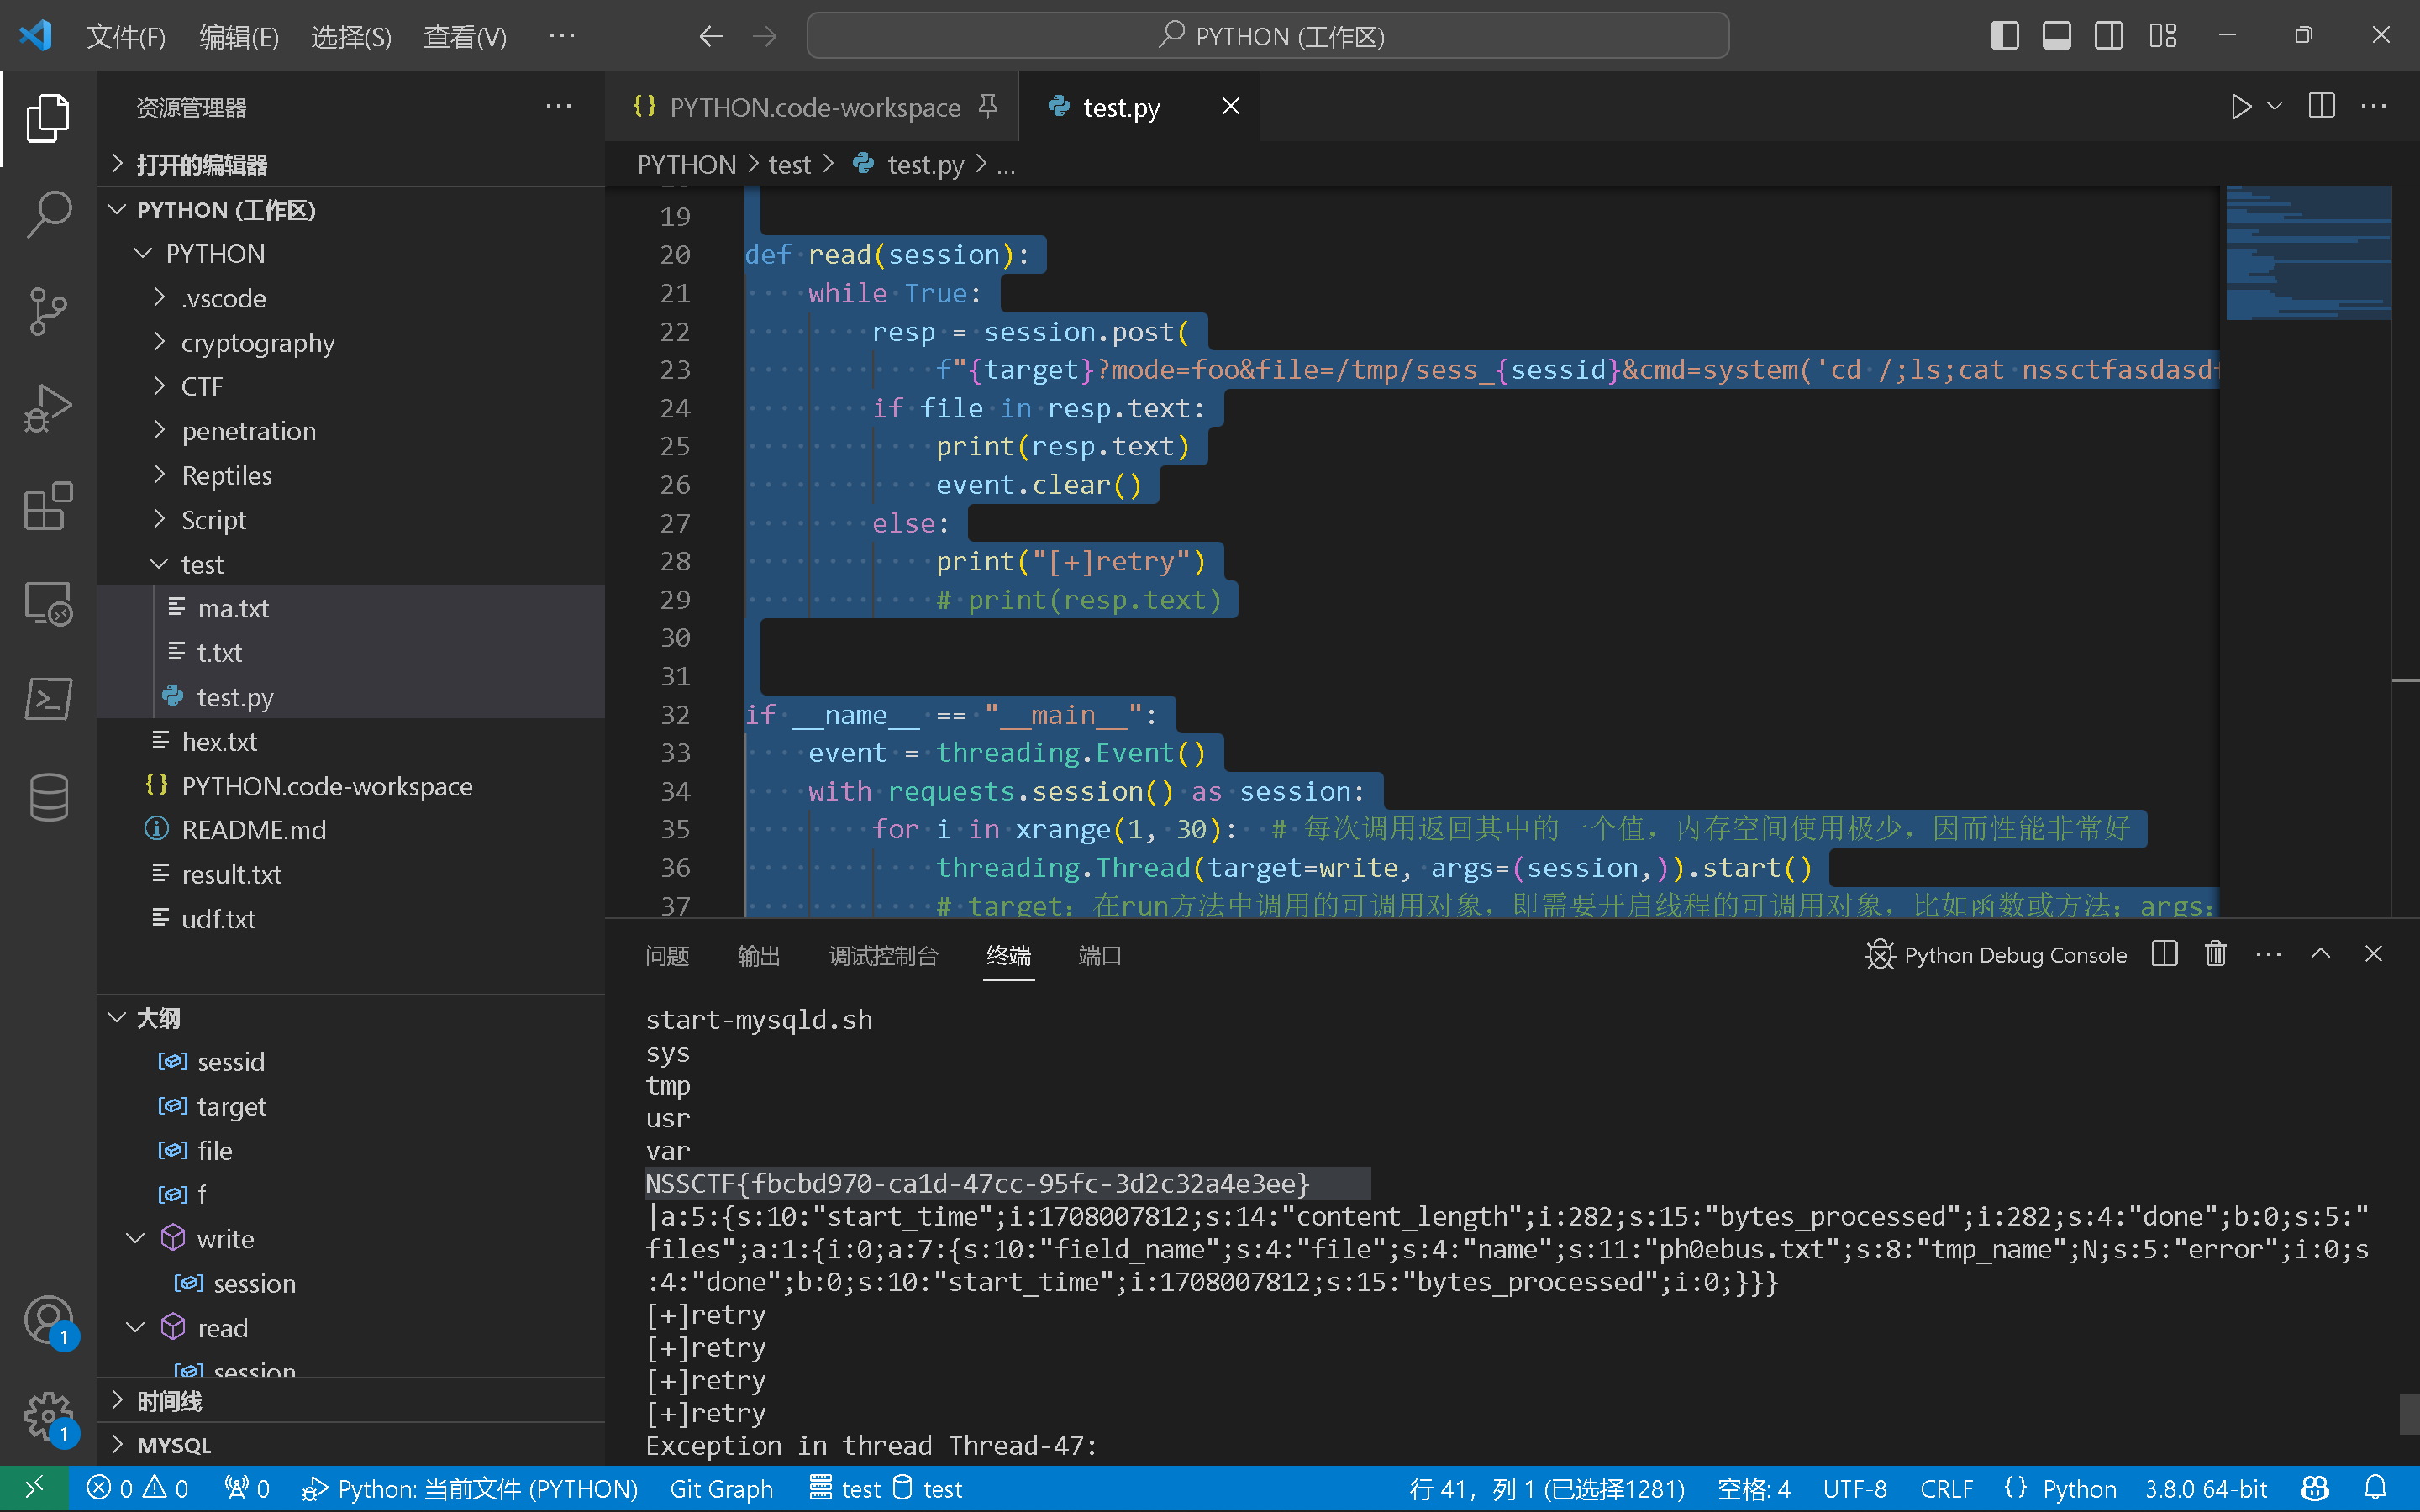
Task: Open the 编辑(E) menu
Action: click(238, 37)
